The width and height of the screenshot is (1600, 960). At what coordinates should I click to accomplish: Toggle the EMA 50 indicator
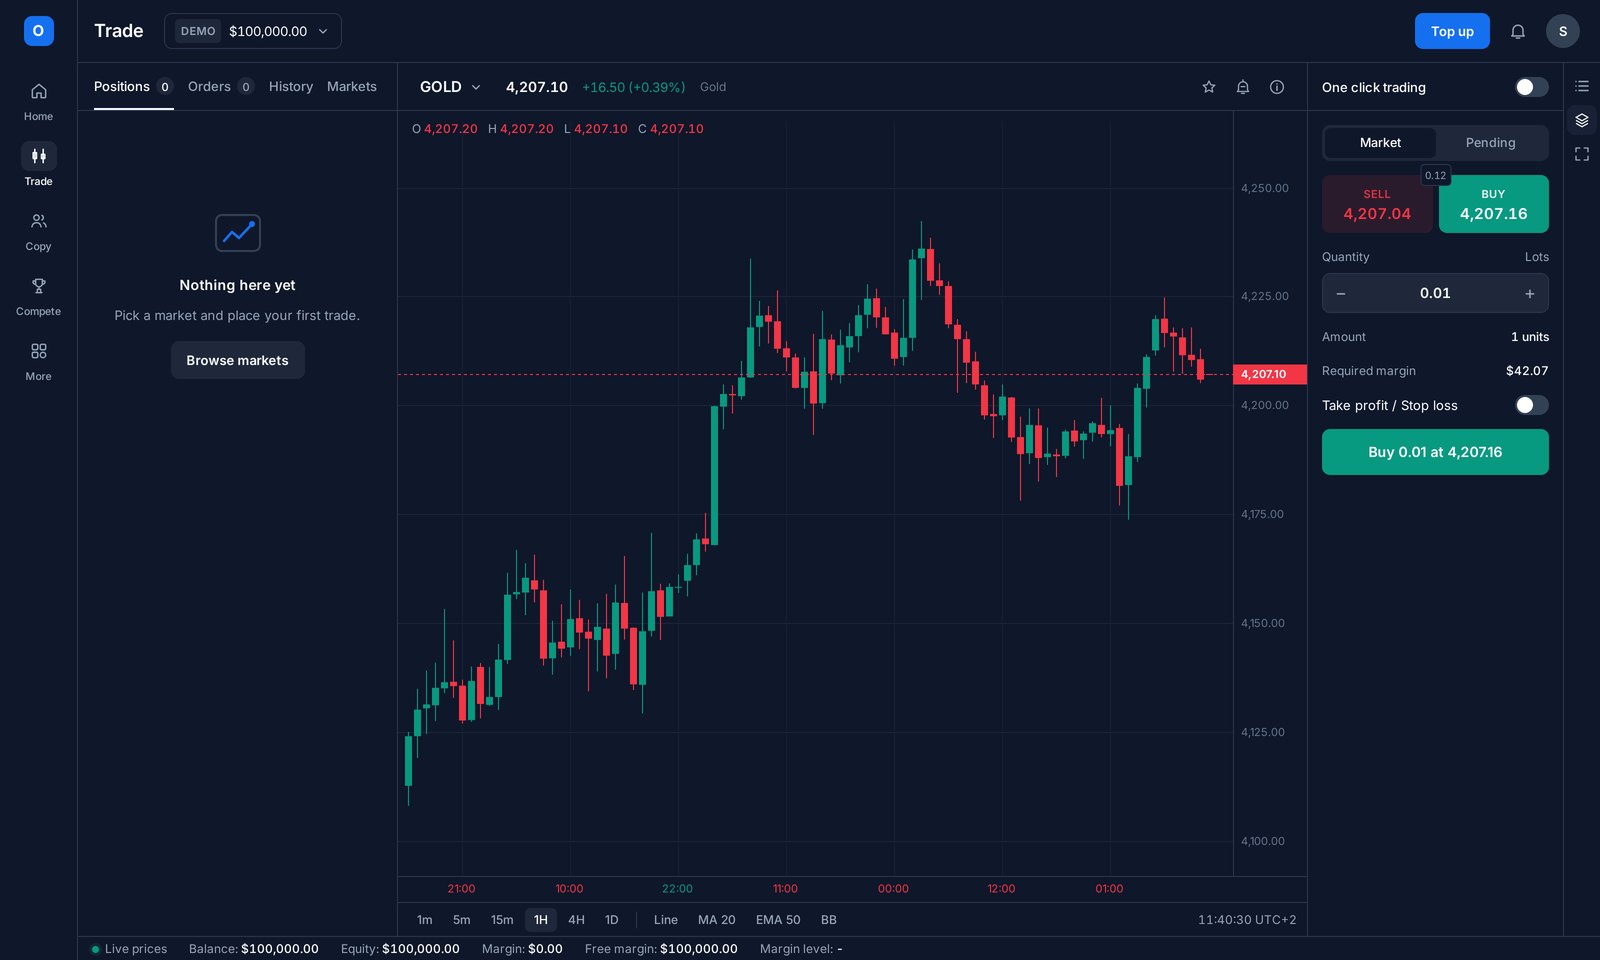point(778,920)
